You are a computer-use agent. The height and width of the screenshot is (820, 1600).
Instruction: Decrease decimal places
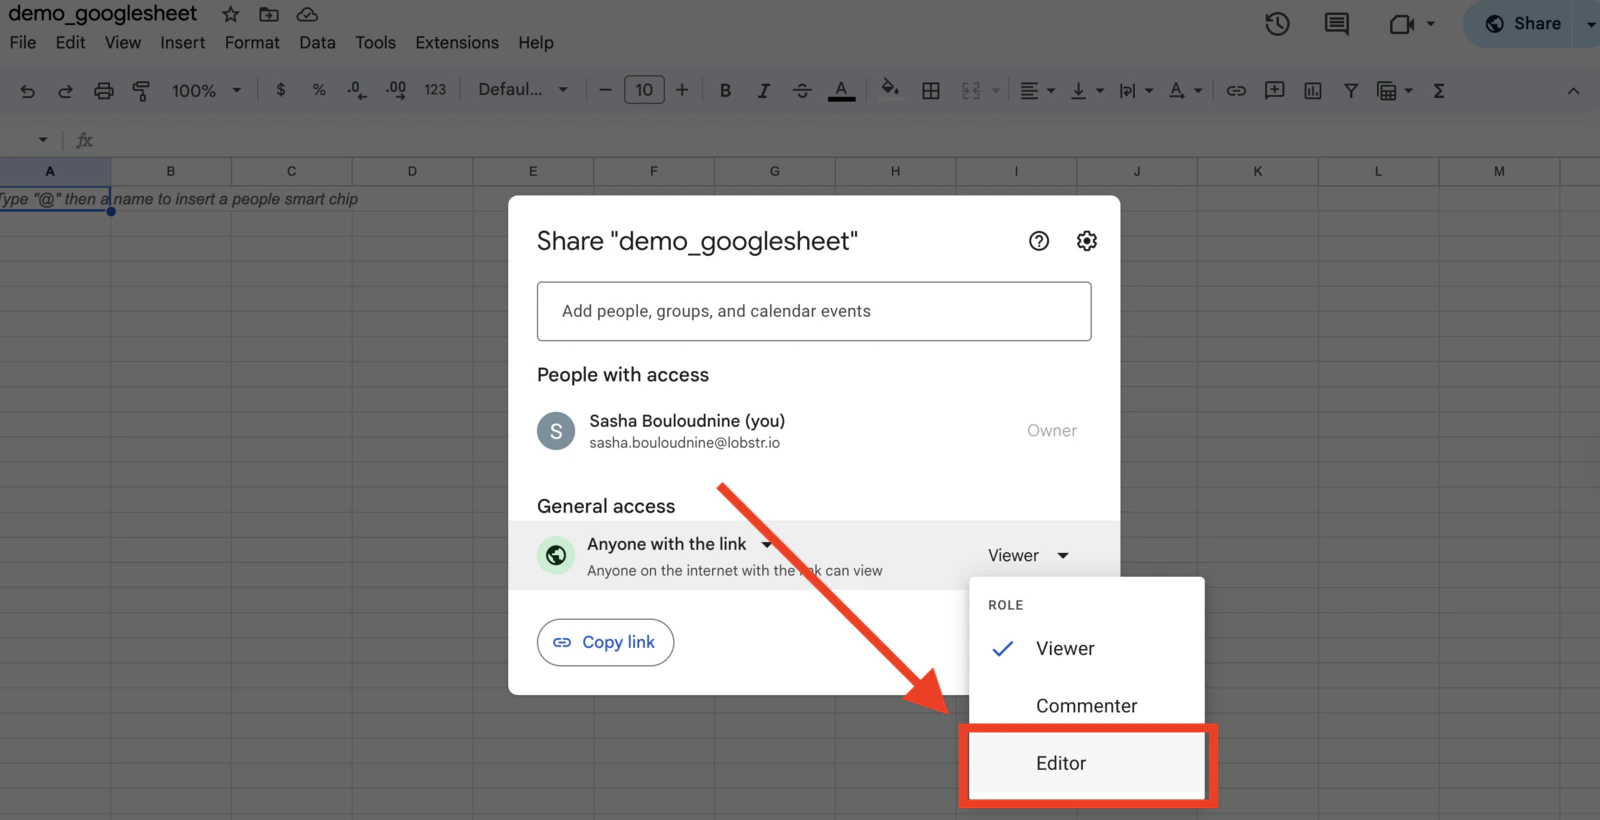(x=357, y=90)
